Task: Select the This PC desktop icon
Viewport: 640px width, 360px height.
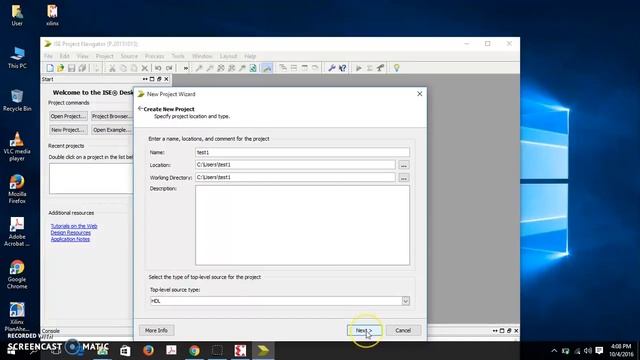Action: 17,57
